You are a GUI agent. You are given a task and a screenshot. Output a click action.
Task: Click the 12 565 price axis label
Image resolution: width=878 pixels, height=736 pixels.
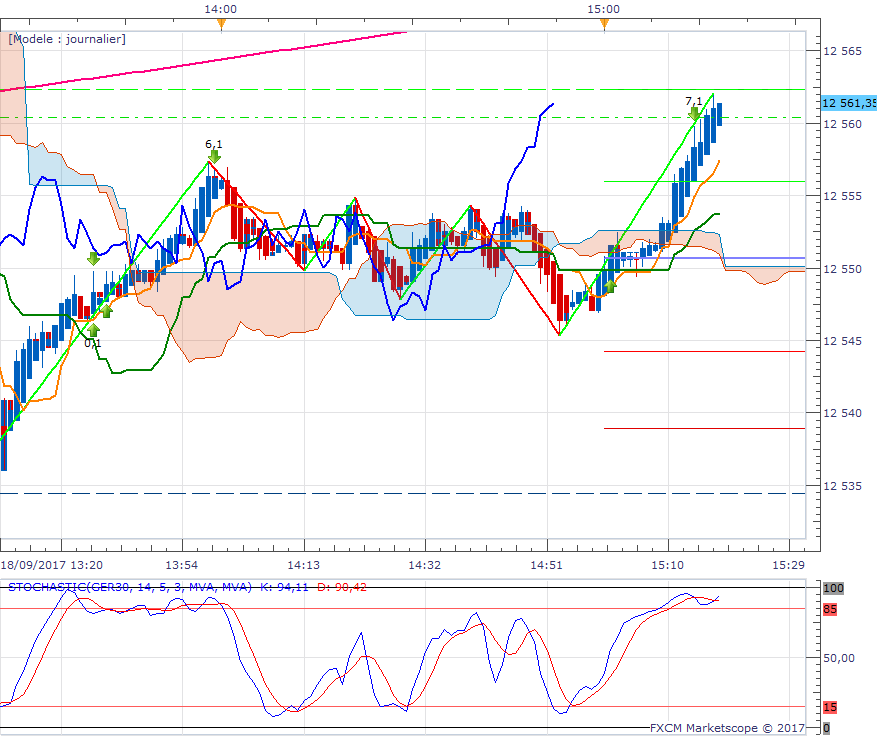tap(842, 50)
